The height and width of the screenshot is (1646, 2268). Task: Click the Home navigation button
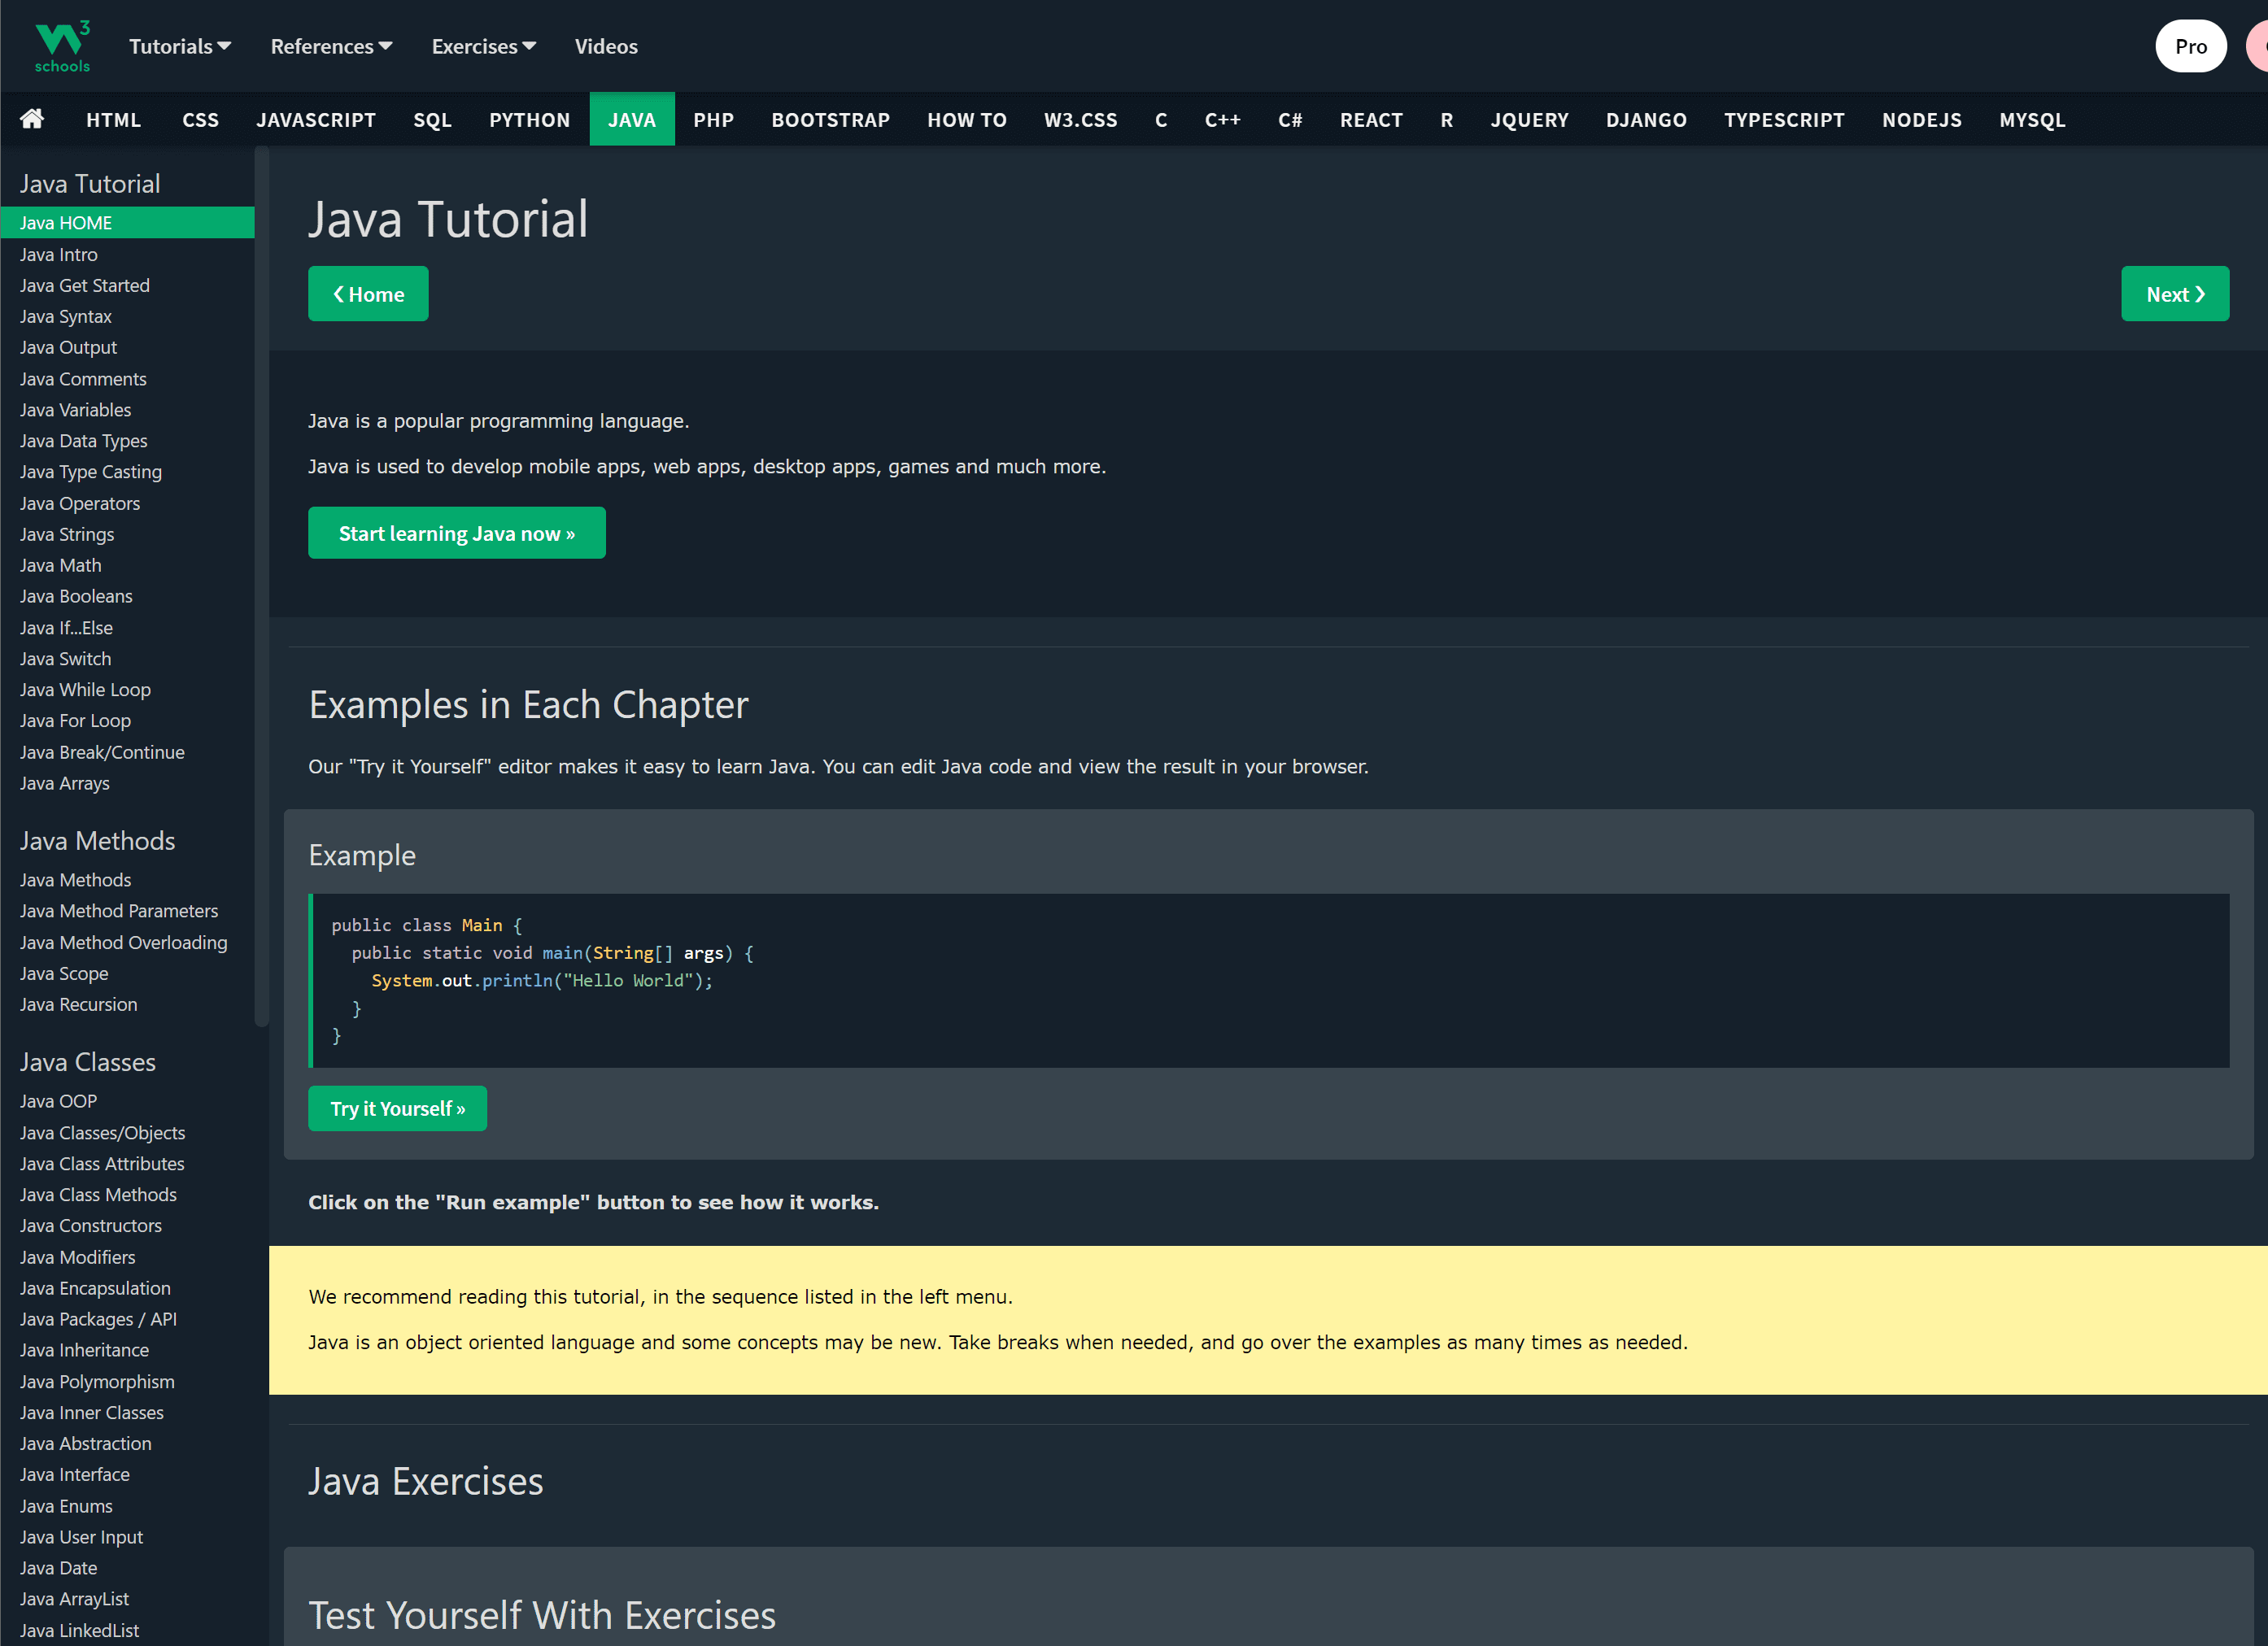[x=367, y=293]
